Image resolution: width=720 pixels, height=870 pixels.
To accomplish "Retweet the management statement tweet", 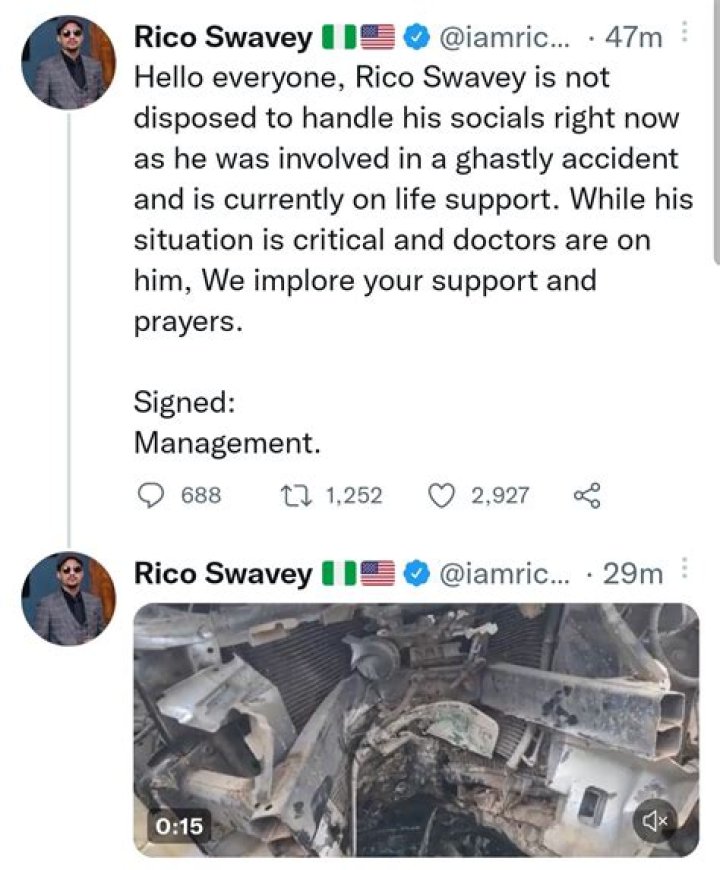I will point(295,493).
